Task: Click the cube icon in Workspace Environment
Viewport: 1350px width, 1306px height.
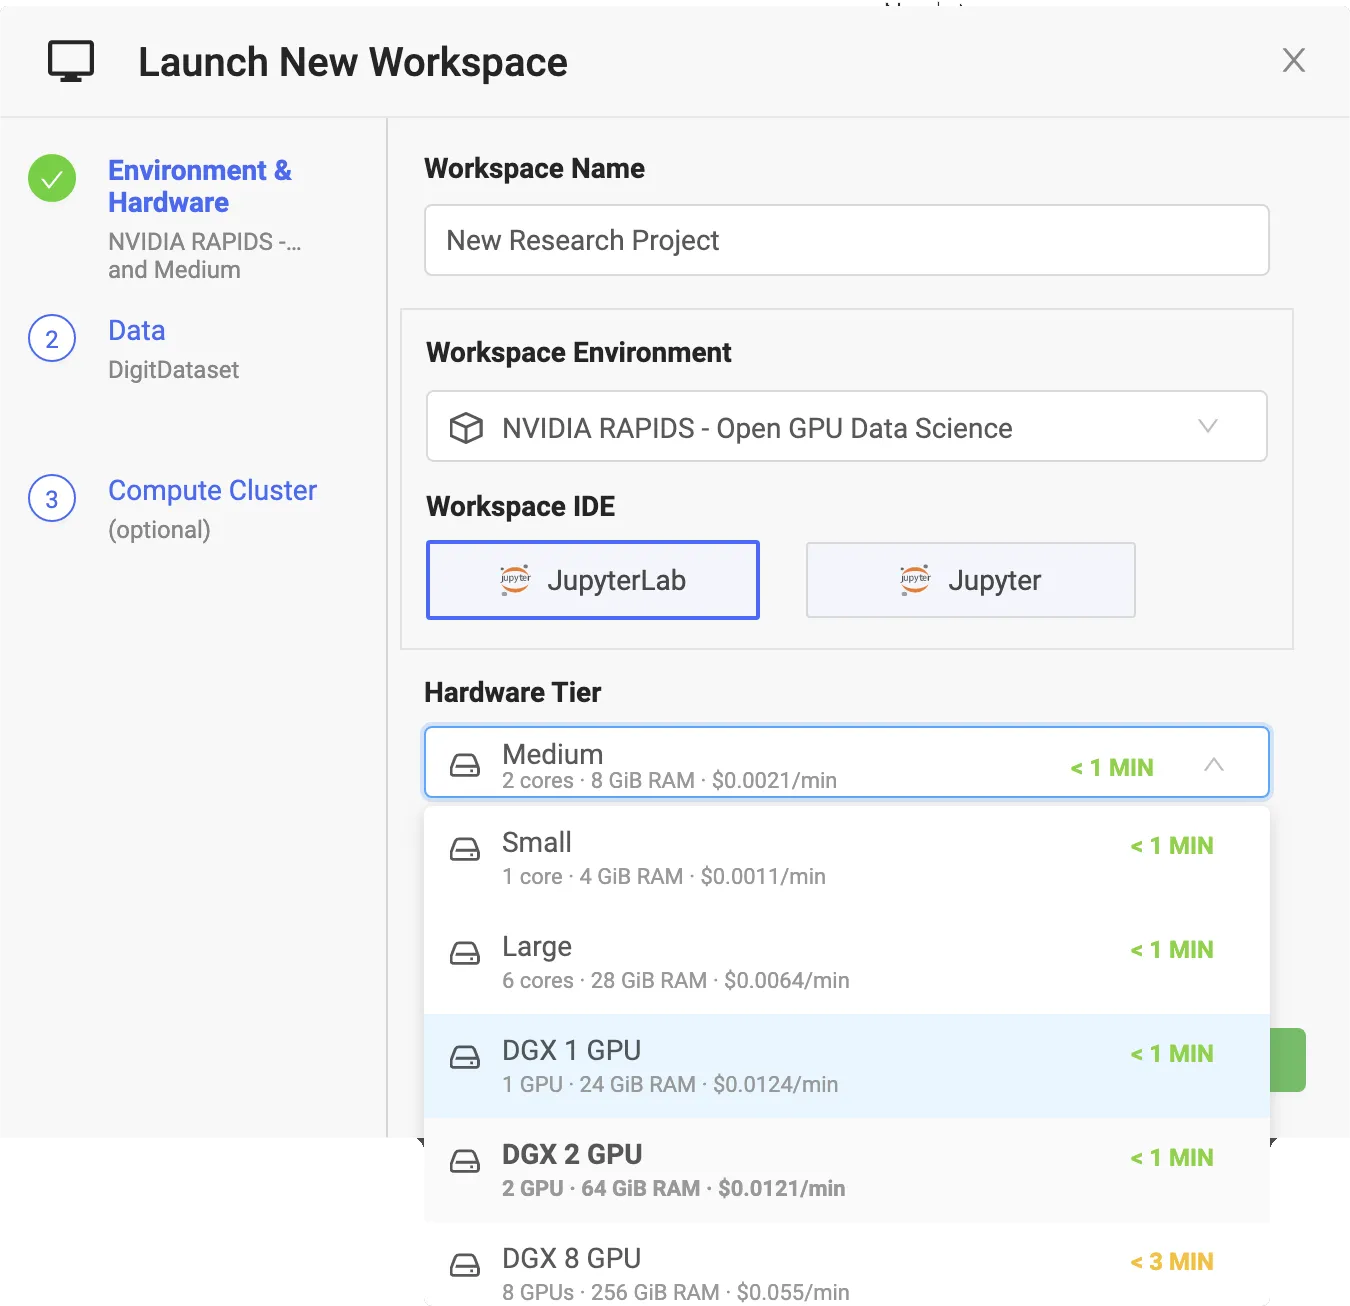Action: pos(466,428)
